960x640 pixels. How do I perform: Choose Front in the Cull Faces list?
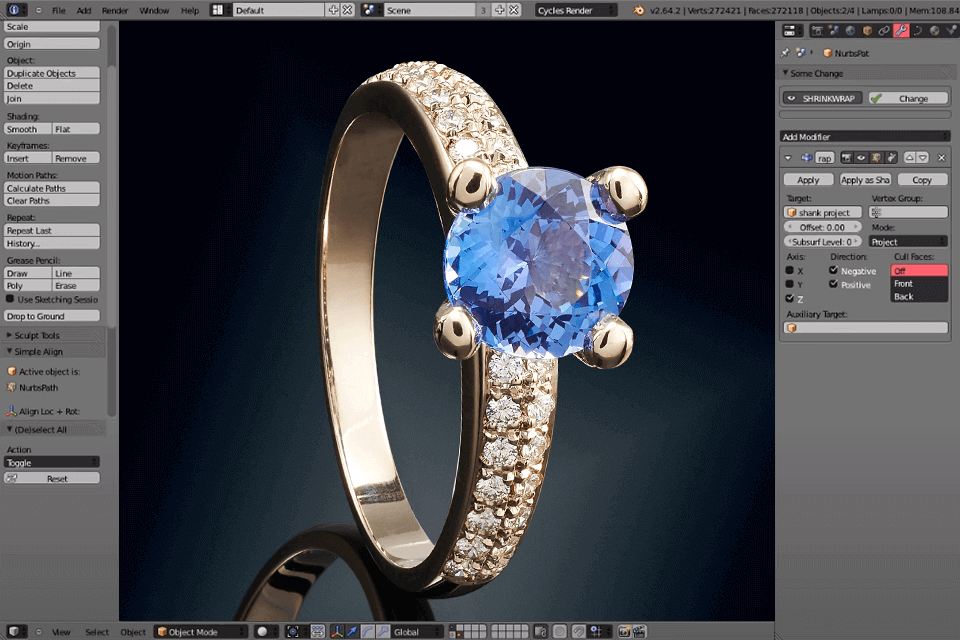pyautogui.click(x=917, y=283)
